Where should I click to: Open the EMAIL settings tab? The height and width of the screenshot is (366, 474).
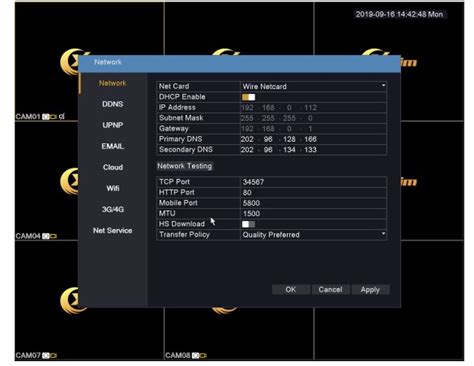coord(113,146)
